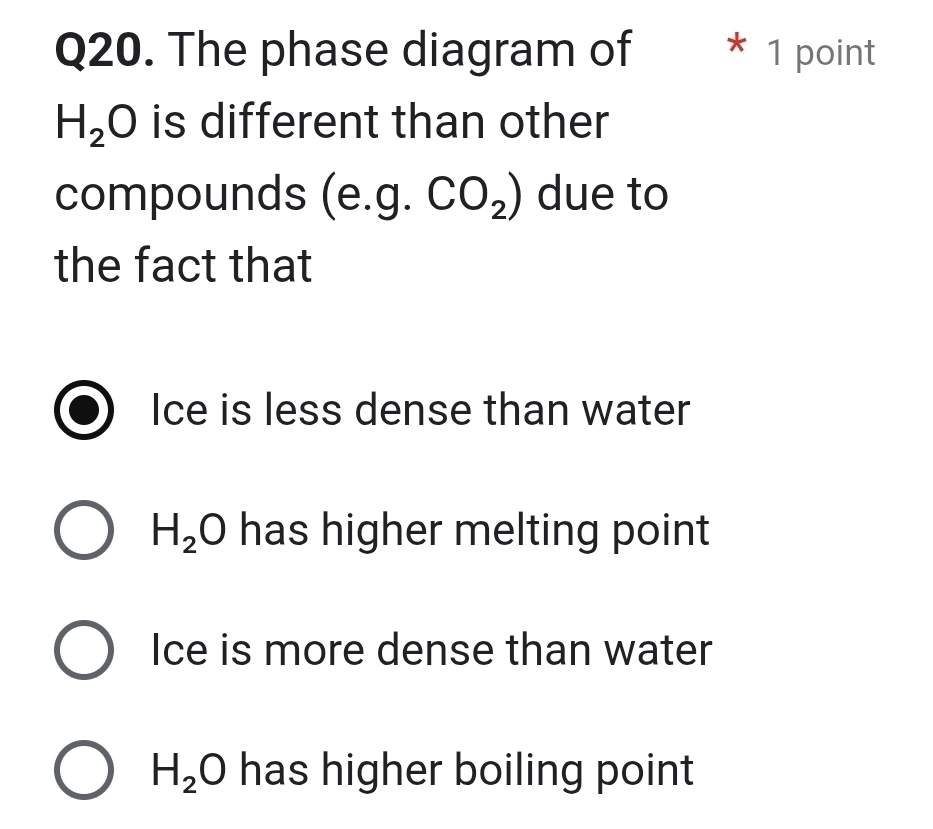Click the "Q20." question number
The image size is (933, 829).
[105, 50]
